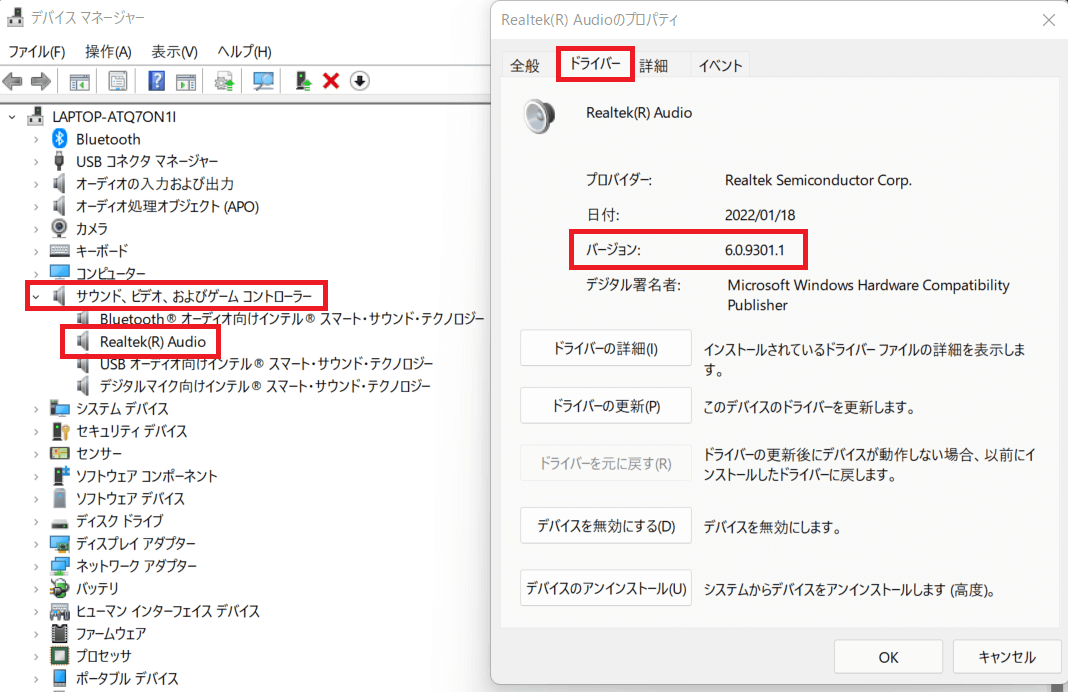Expand the システム デバイス category arrow
Viewport: 1068px width, 692px height.
[x=36, y=409]
